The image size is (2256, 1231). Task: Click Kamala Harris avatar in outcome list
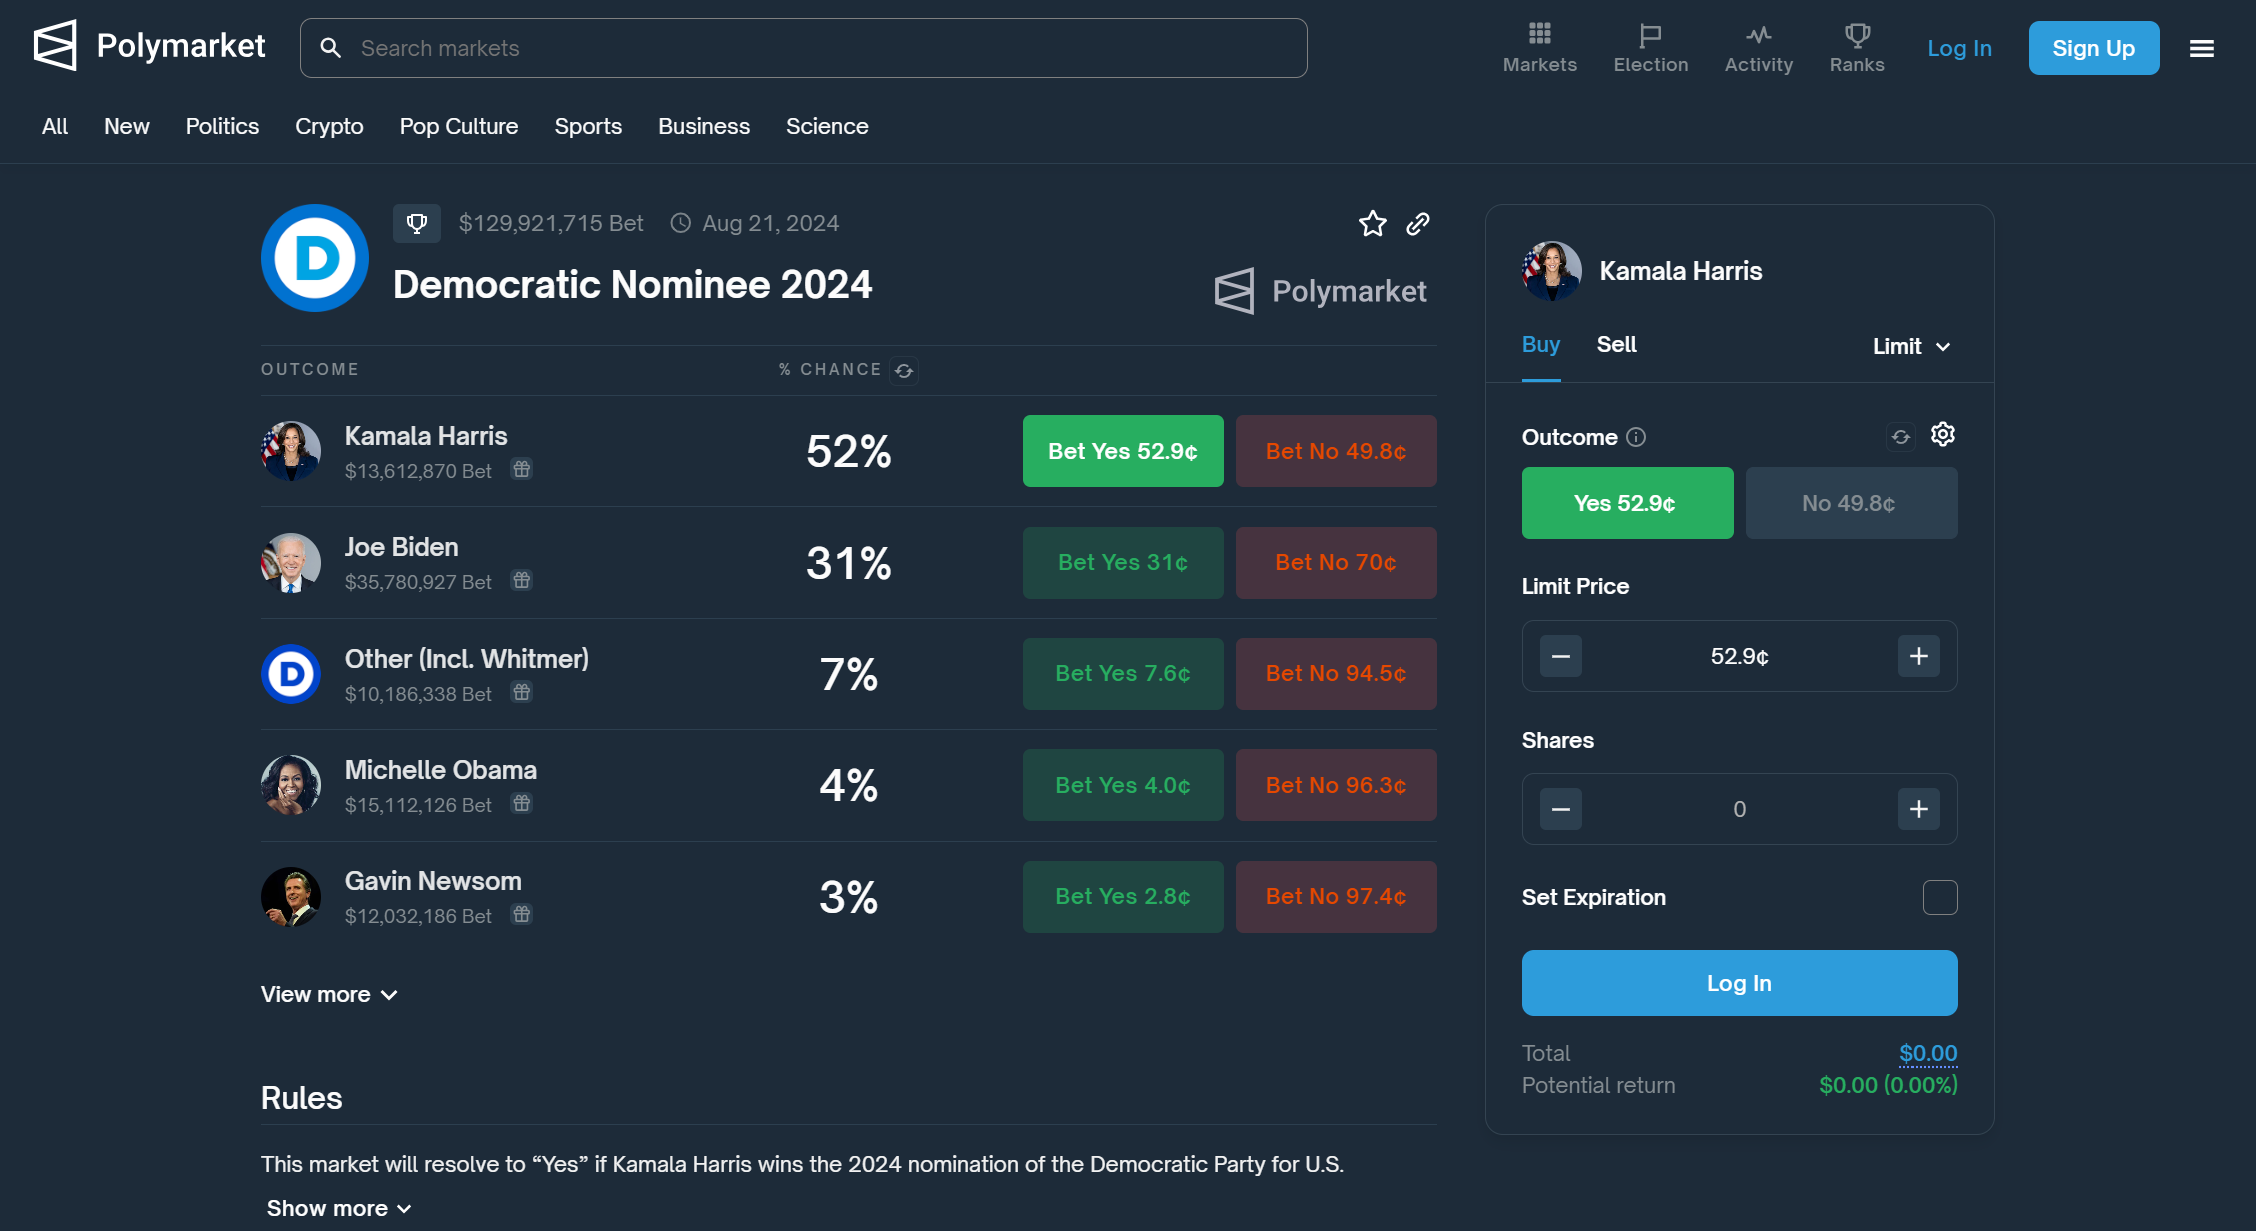pyautogui.click(x=291, y=451)
